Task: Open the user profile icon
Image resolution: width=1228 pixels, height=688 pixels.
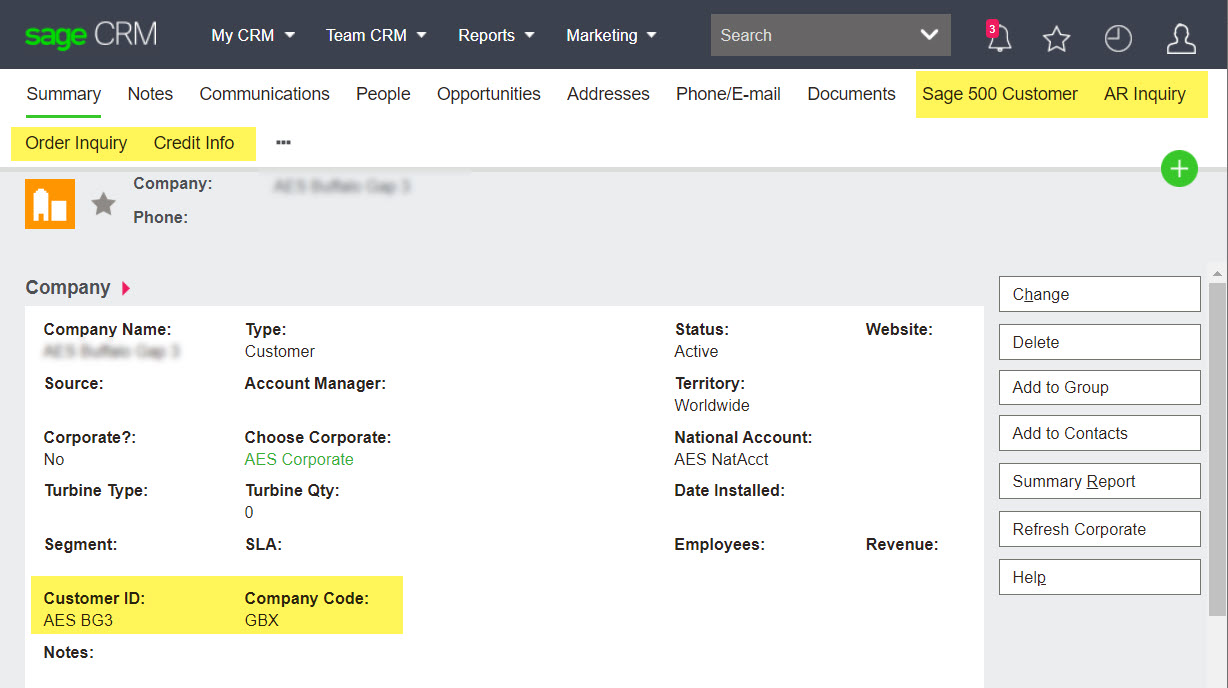Action: pyautogui.click(x=1181, y=39)
